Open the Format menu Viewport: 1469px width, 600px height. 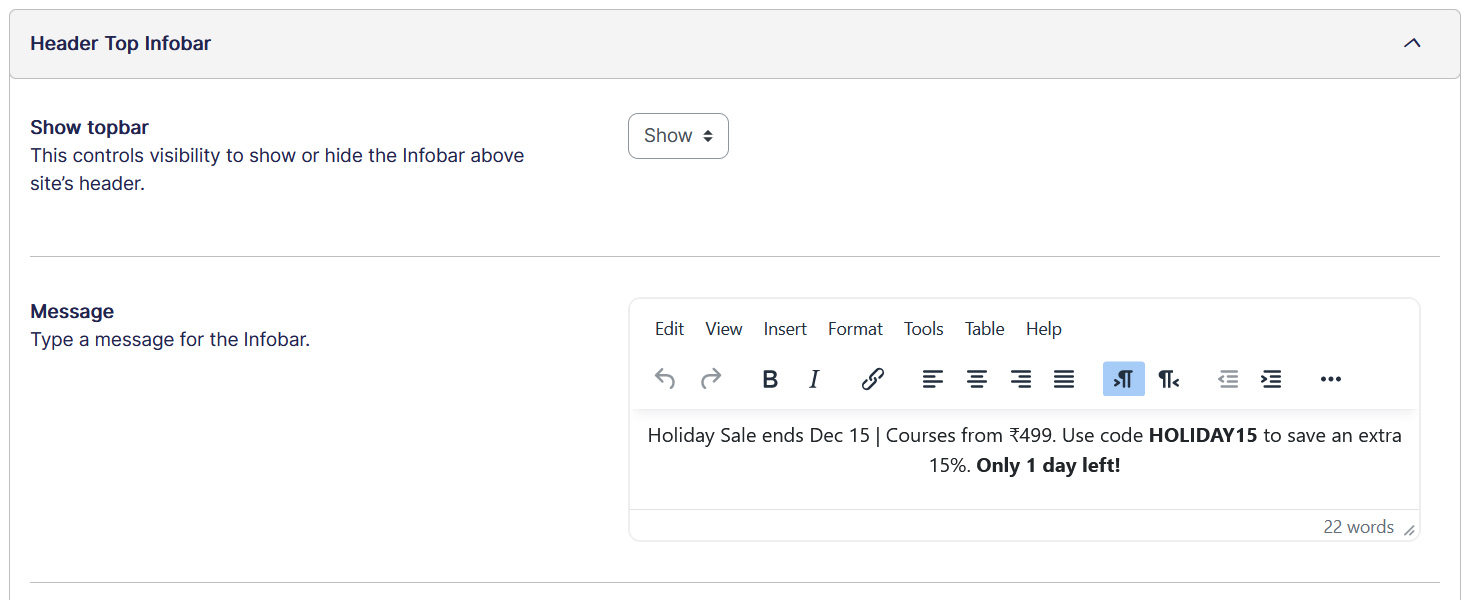click(855, 329)
